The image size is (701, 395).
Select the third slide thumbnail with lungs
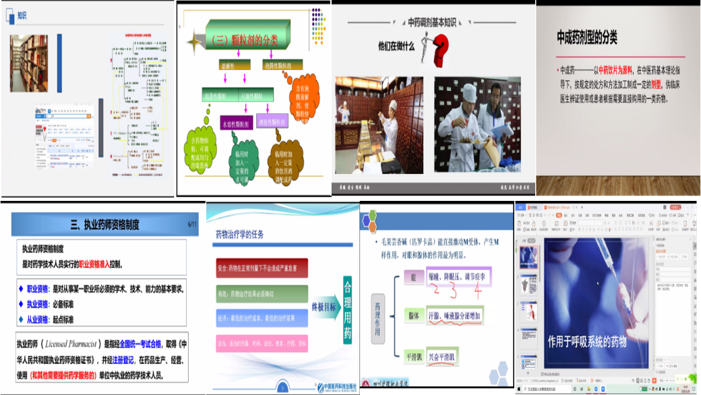529,311
